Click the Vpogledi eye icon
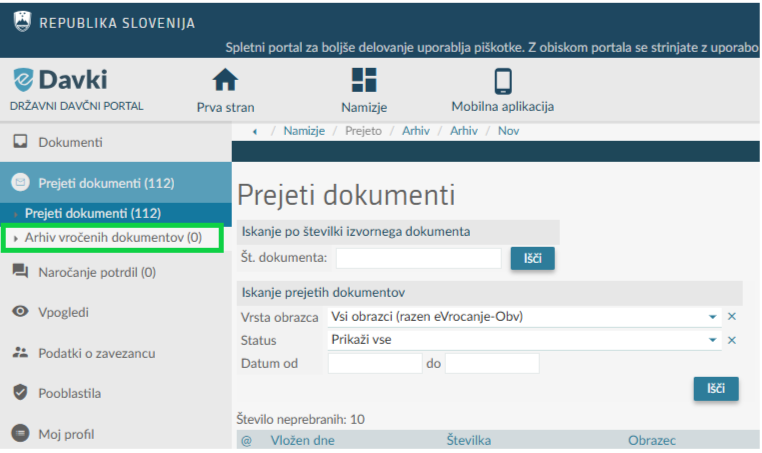This screenshot has height=453, width=762. [19, 312]
